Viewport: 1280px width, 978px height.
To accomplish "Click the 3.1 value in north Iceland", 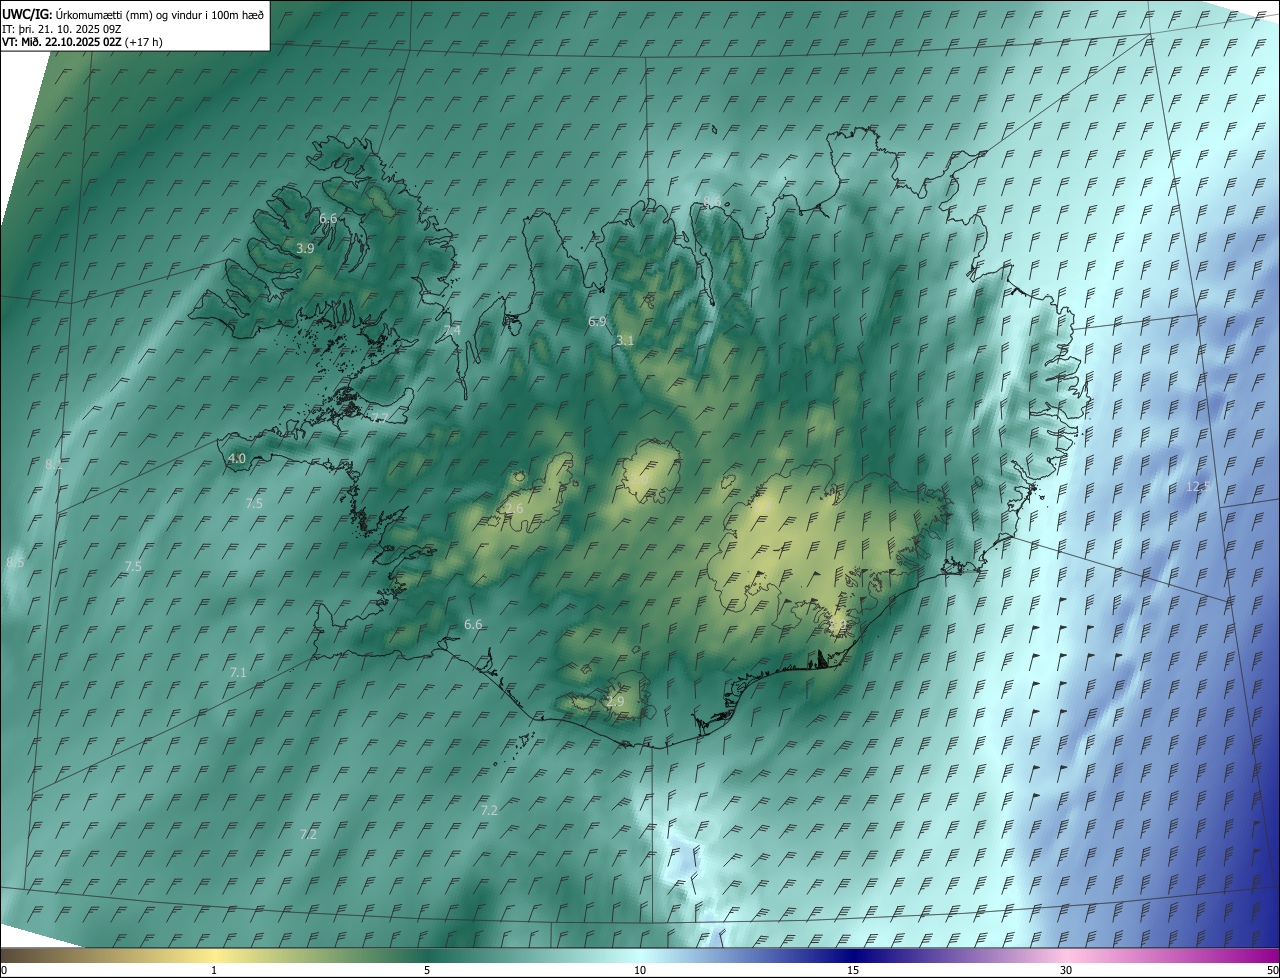I will click(625, 341).
